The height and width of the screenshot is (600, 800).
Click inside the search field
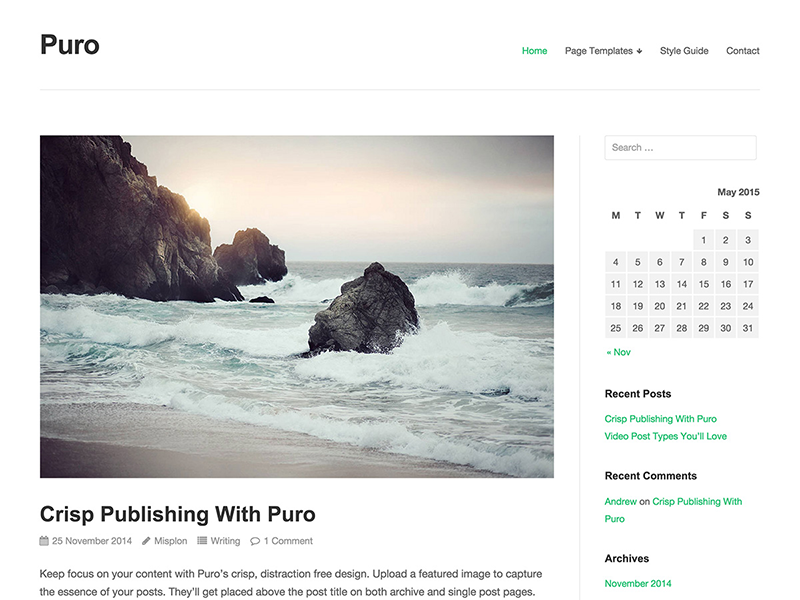pos(680,147)
